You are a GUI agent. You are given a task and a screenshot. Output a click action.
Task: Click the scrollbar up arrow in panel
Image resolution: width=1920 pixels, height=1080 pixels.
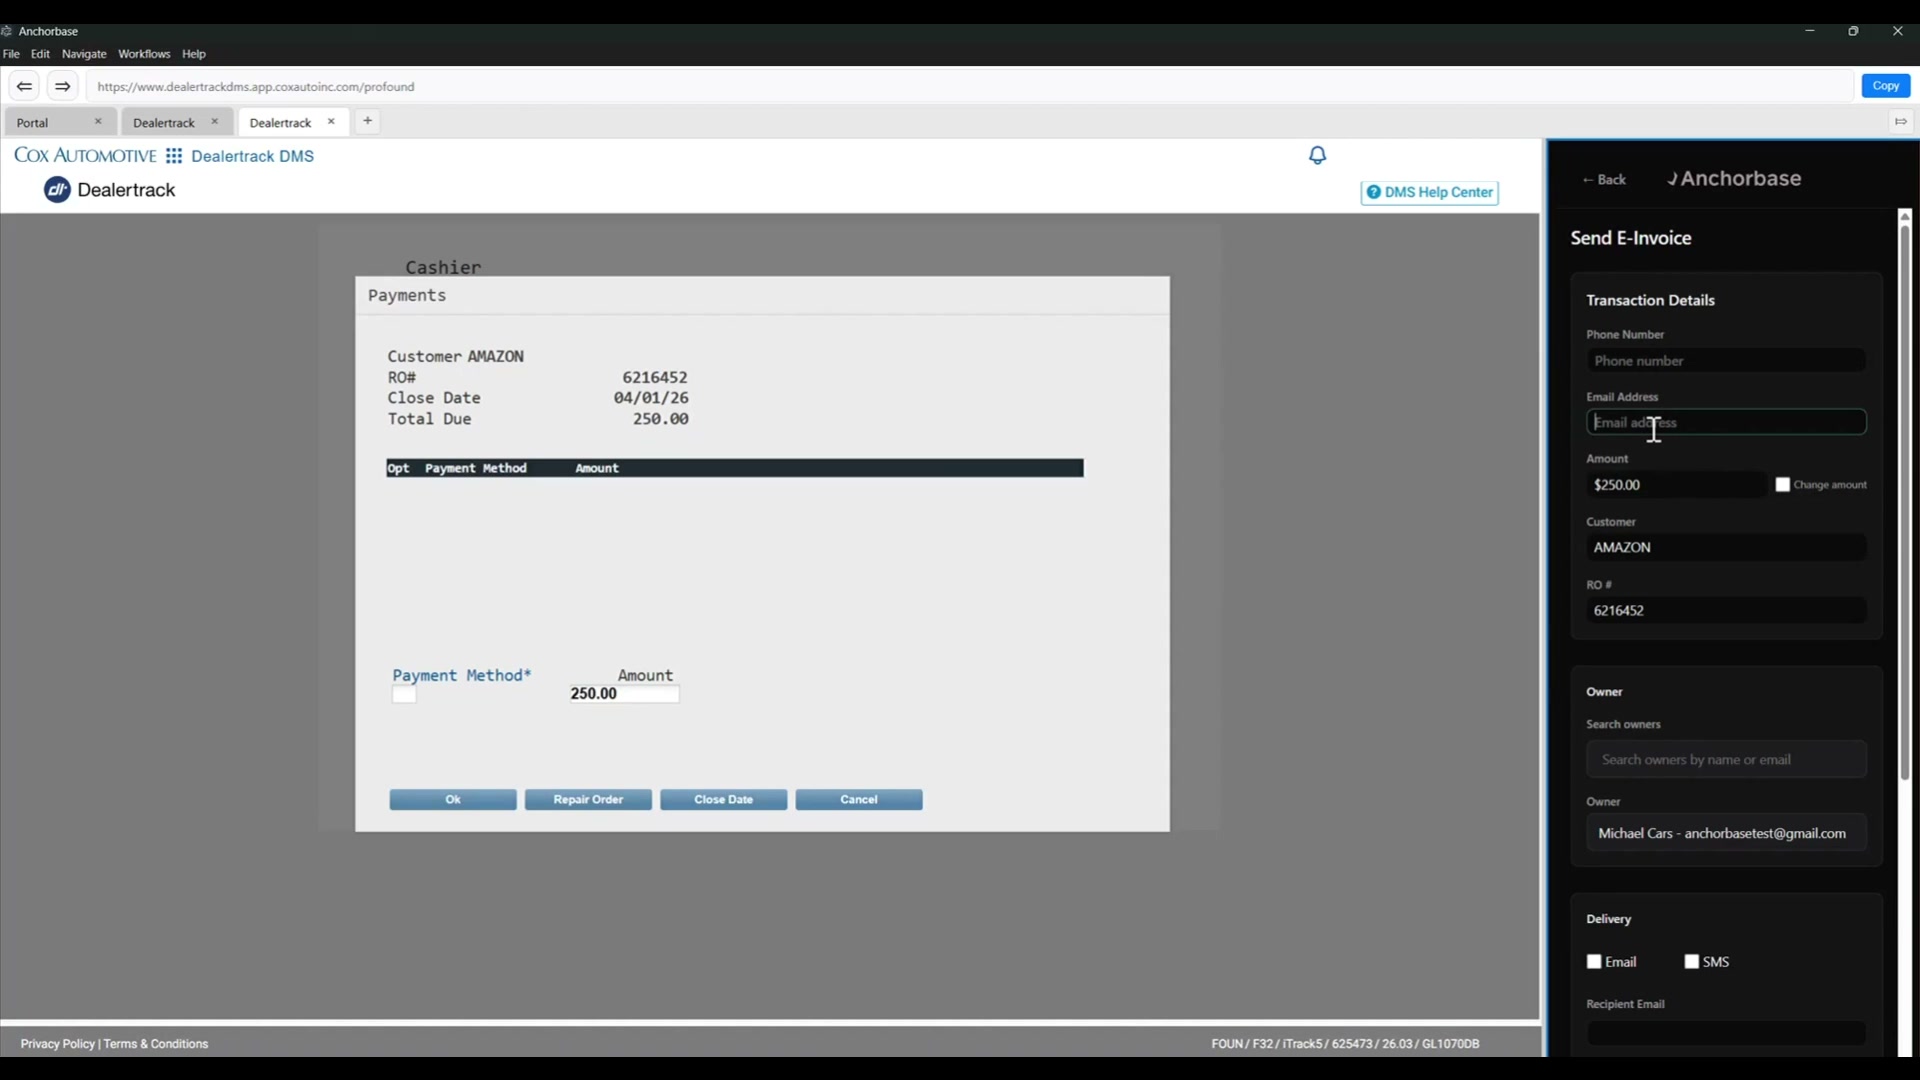click(1905, 216)
